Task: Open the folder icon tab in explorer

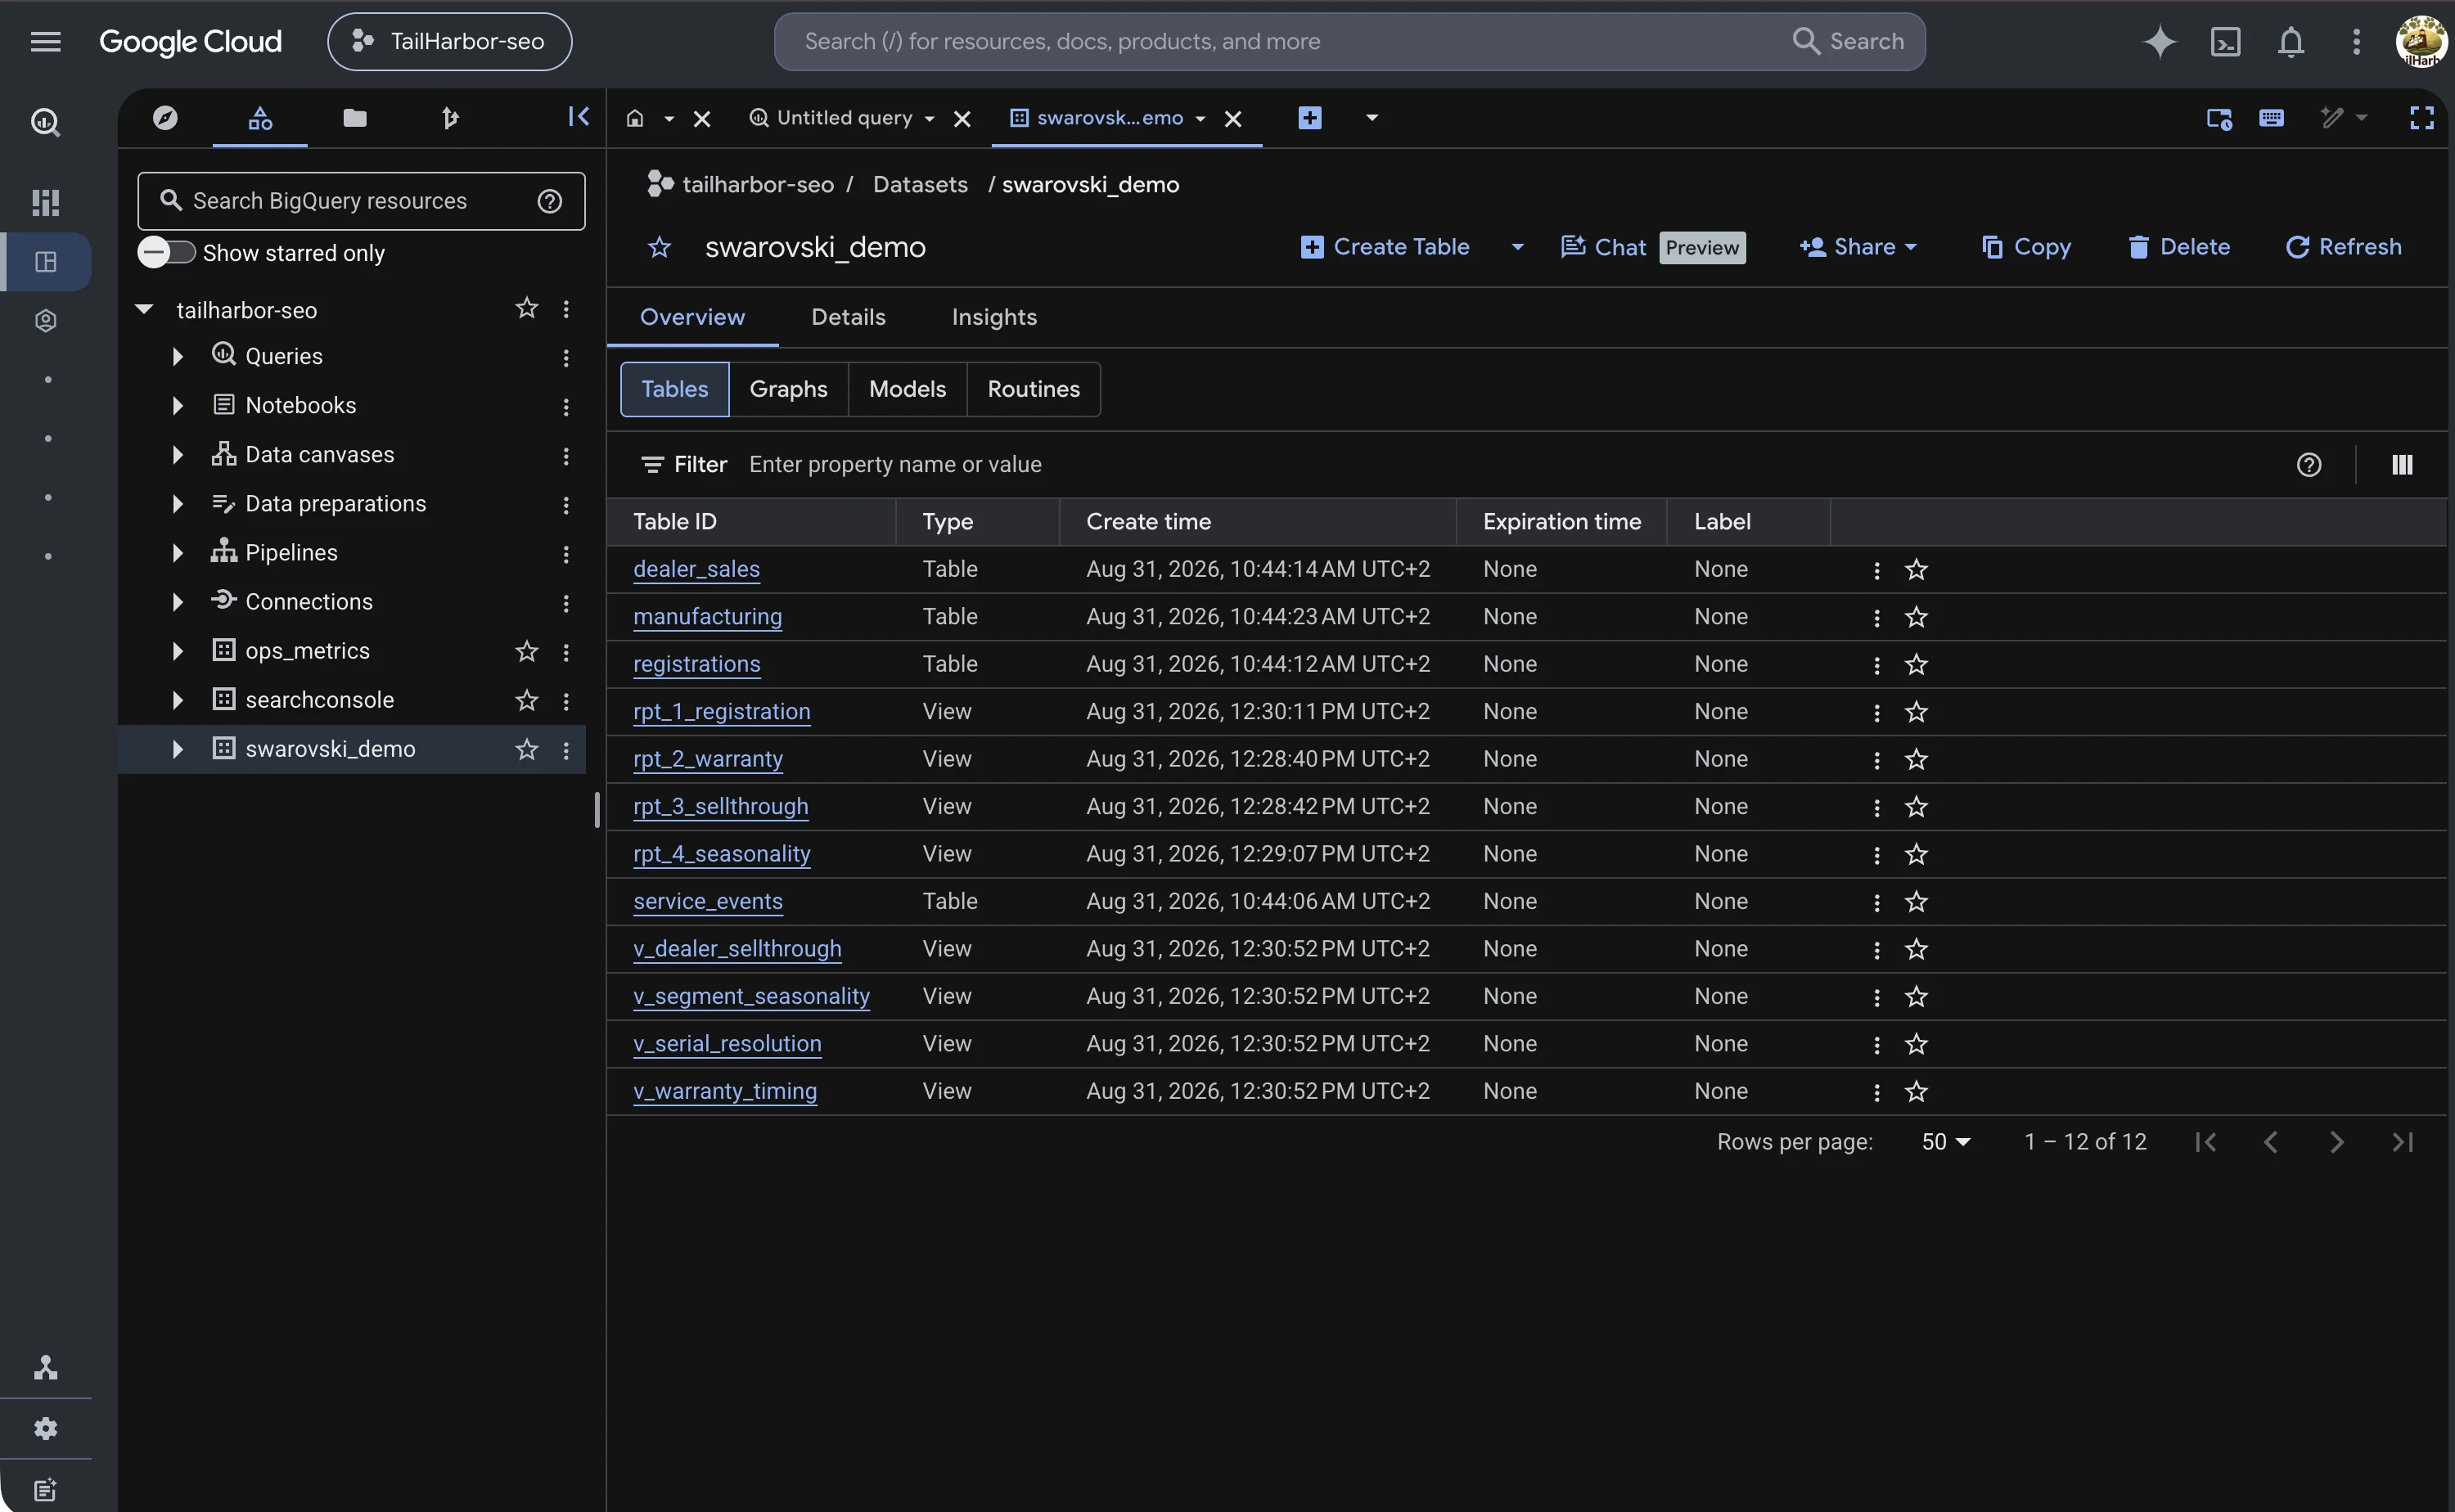Action: 355,118
